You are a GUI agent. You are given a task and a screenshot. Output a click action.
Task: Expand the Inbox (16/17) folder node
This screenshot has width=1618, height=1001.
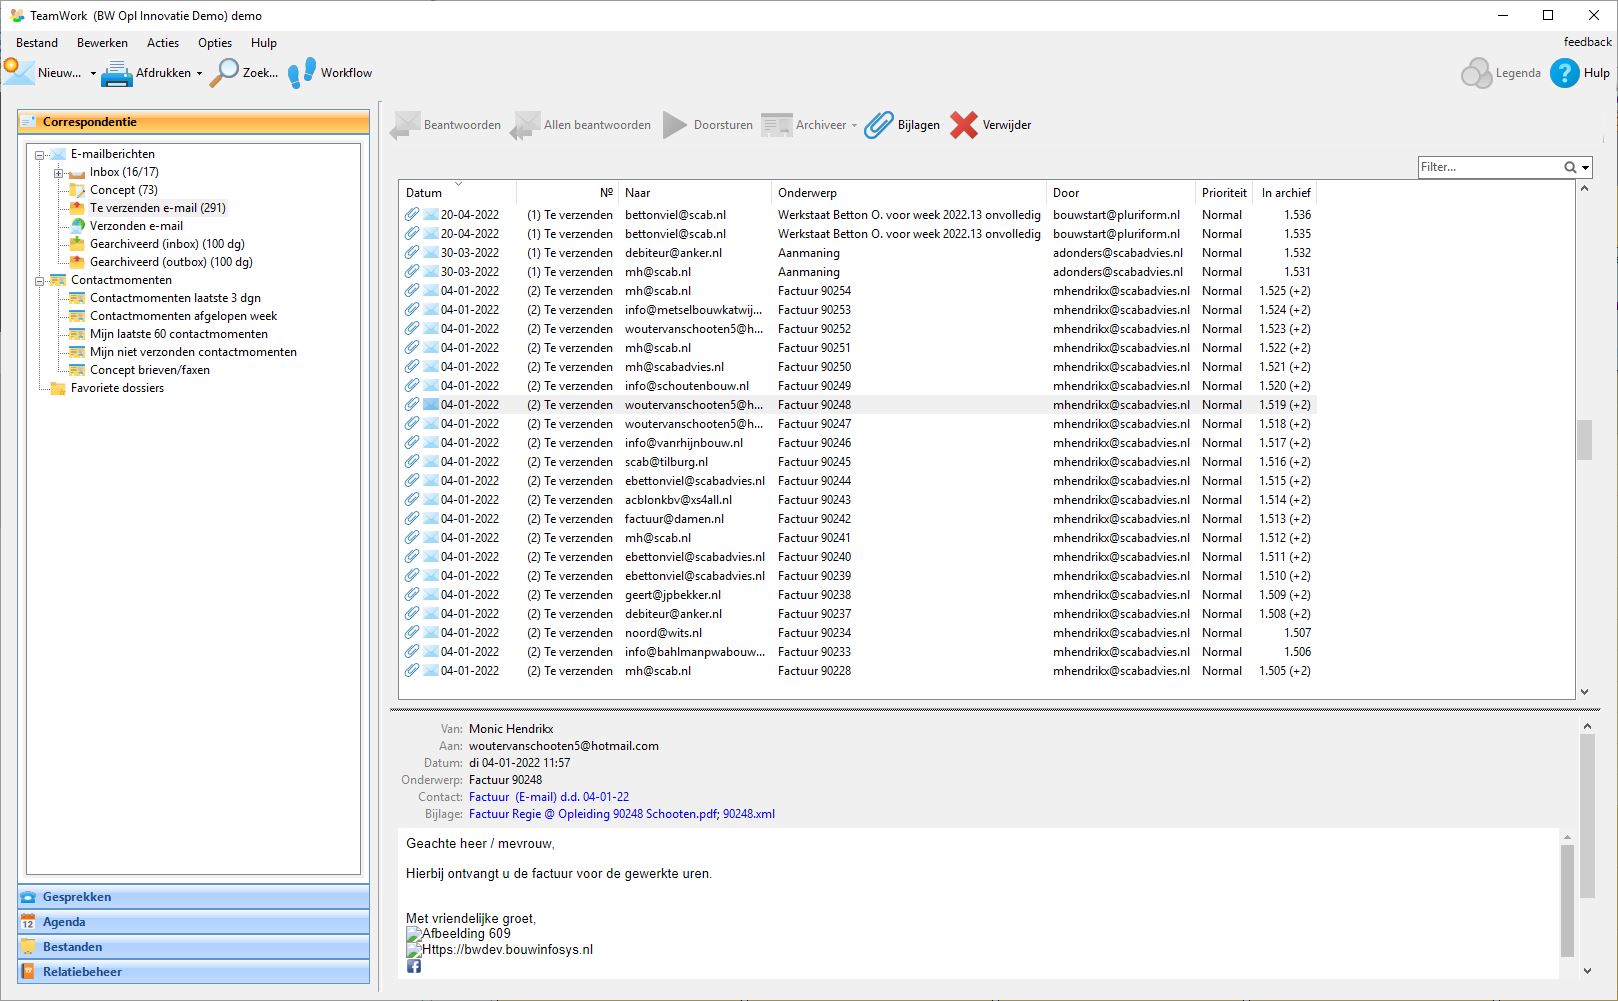[x=58, y=173]
